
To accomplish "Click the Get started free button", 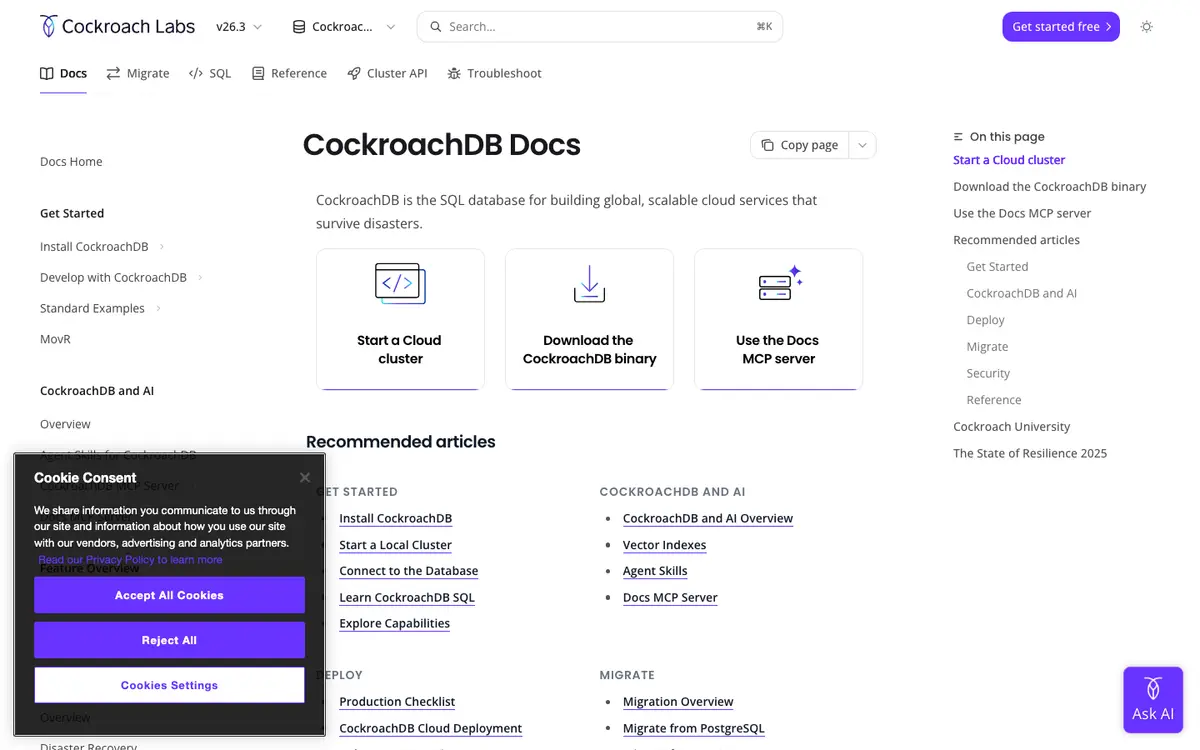I will 1061,27.
